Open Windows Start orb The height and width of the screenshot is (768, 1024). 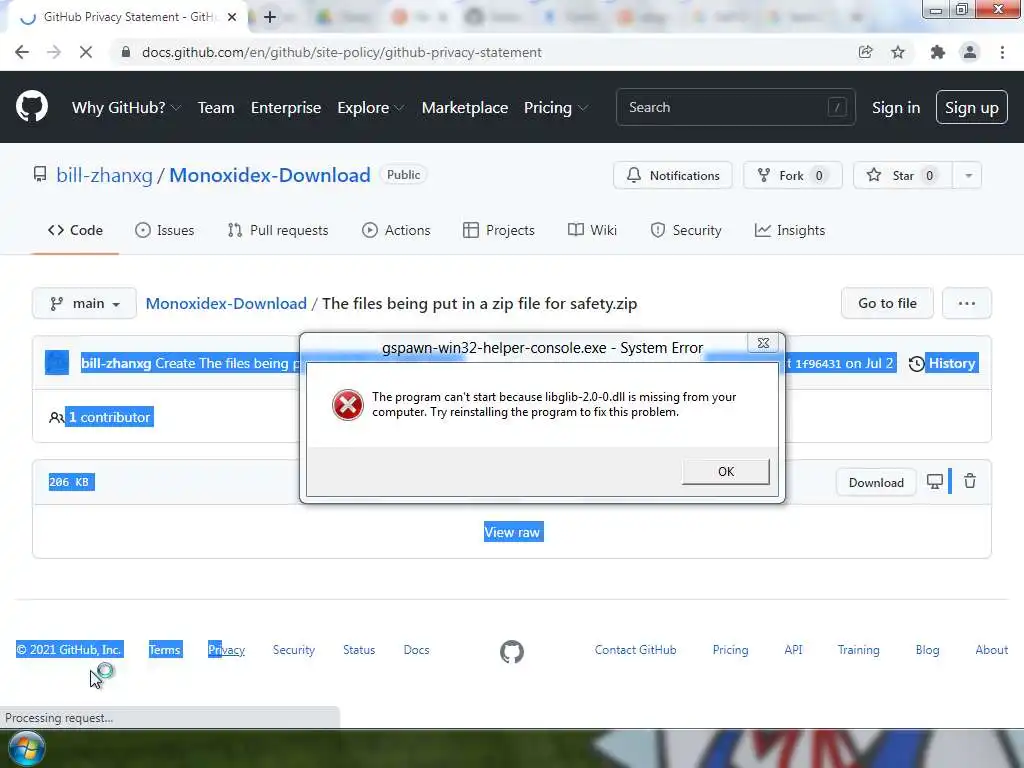click(x=27, y=749)
